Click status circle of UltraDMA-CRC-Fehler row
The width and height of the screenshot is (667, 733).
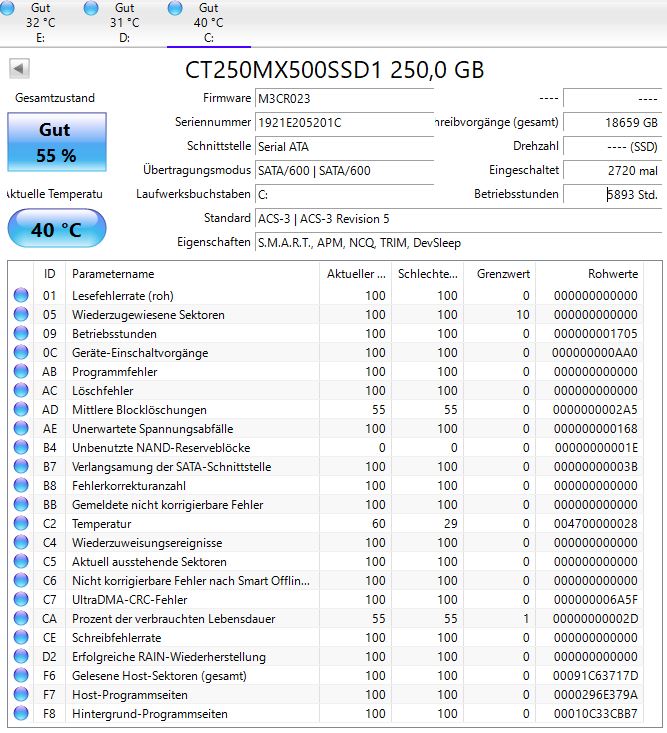tap(21, 600)
